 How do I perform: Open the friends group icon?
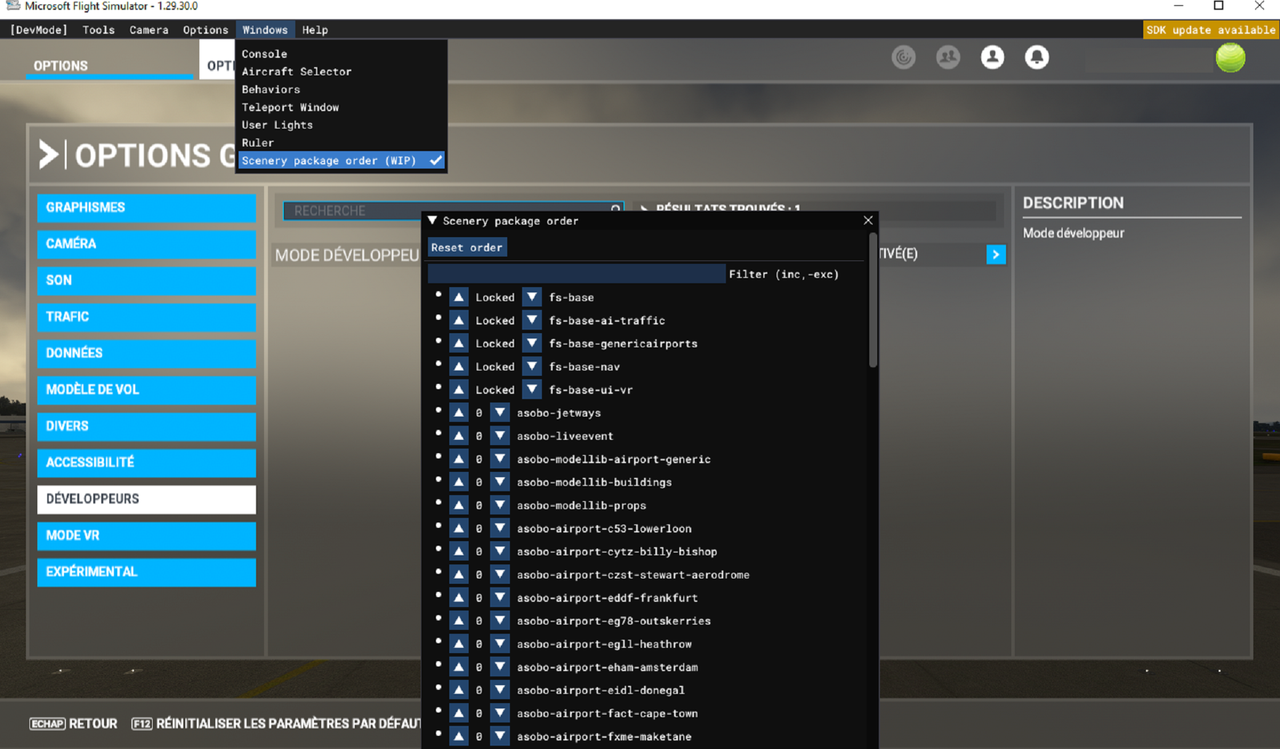[948, 57]
